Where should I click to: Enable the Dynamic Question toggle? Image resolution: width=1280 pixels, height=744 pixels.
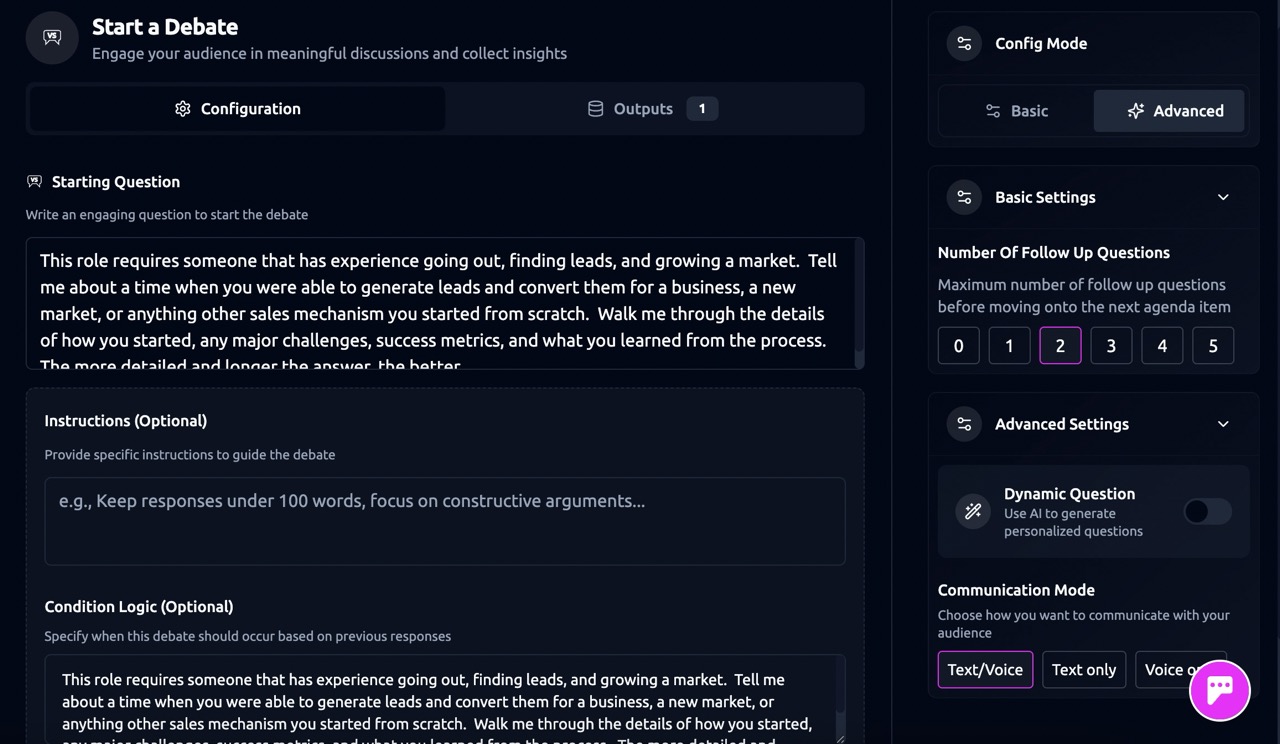[x=1207, y=511]
